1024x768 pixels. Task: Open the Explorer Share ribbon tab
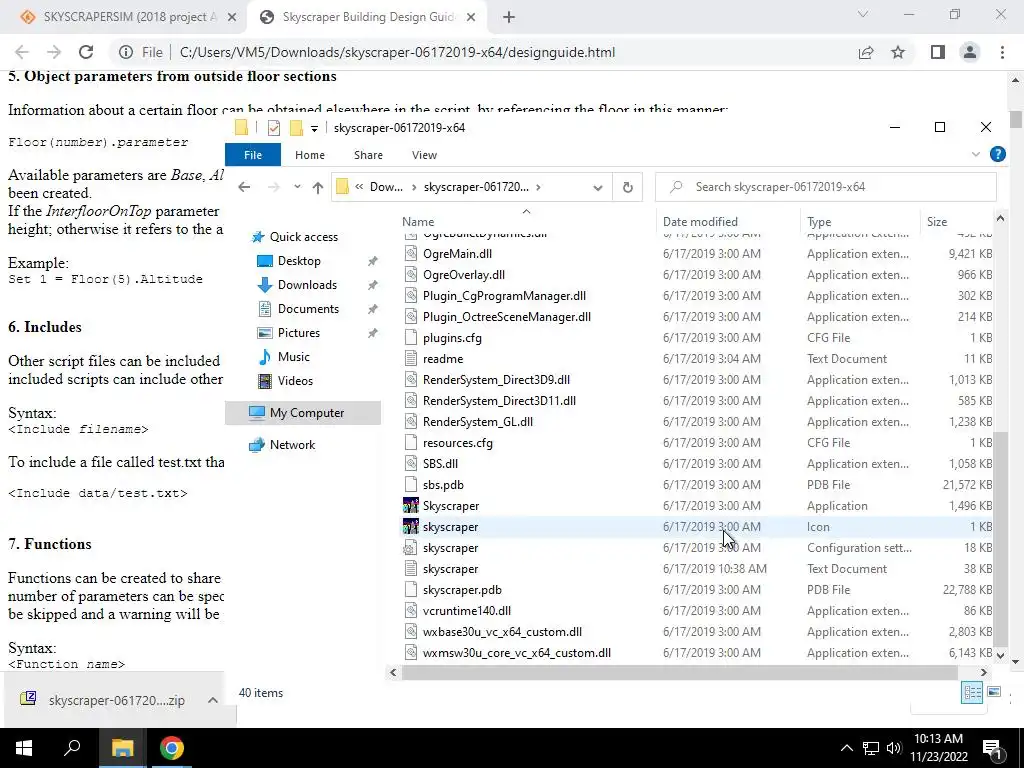(x=368, y=155)
